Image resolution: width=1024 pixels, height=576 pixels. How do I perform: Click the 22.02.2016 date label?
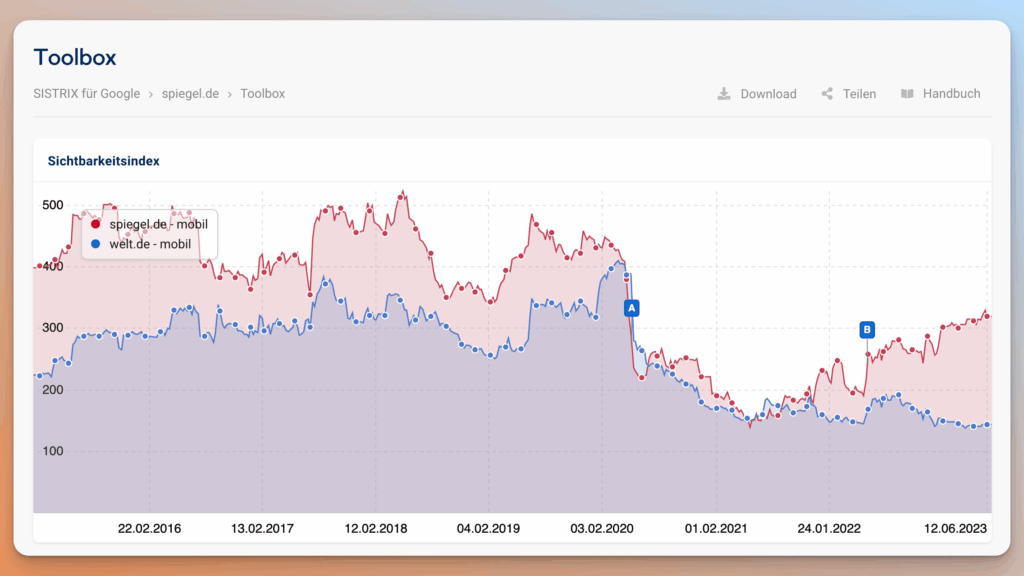coord(150,529)
